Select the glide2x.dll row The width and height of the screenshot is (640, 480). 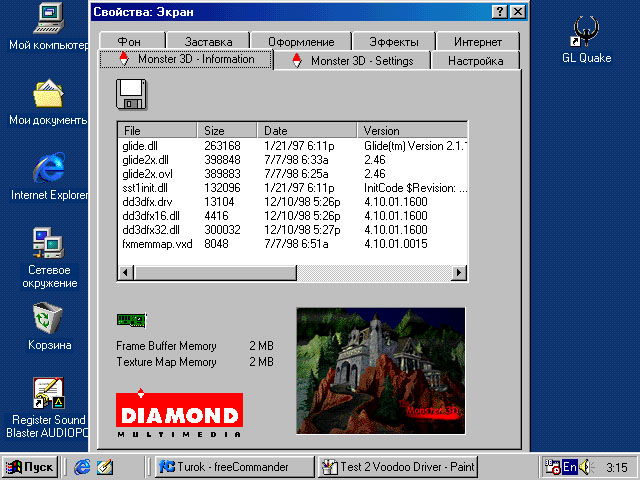[x=292, y=160]
